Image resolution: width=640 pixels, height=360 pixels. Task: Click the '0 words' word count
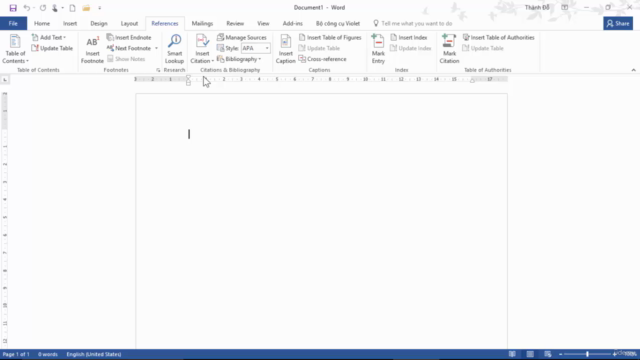pos(48,354)
